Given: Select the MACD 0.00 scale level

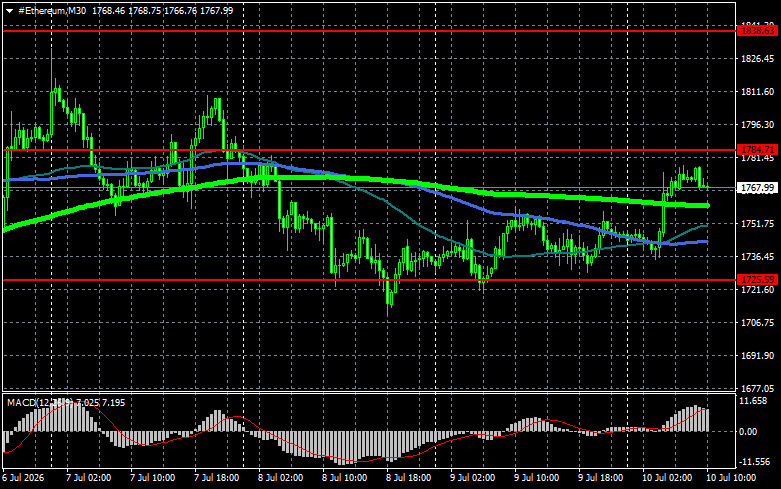Looking at the screenshot, I should [748, 432].
